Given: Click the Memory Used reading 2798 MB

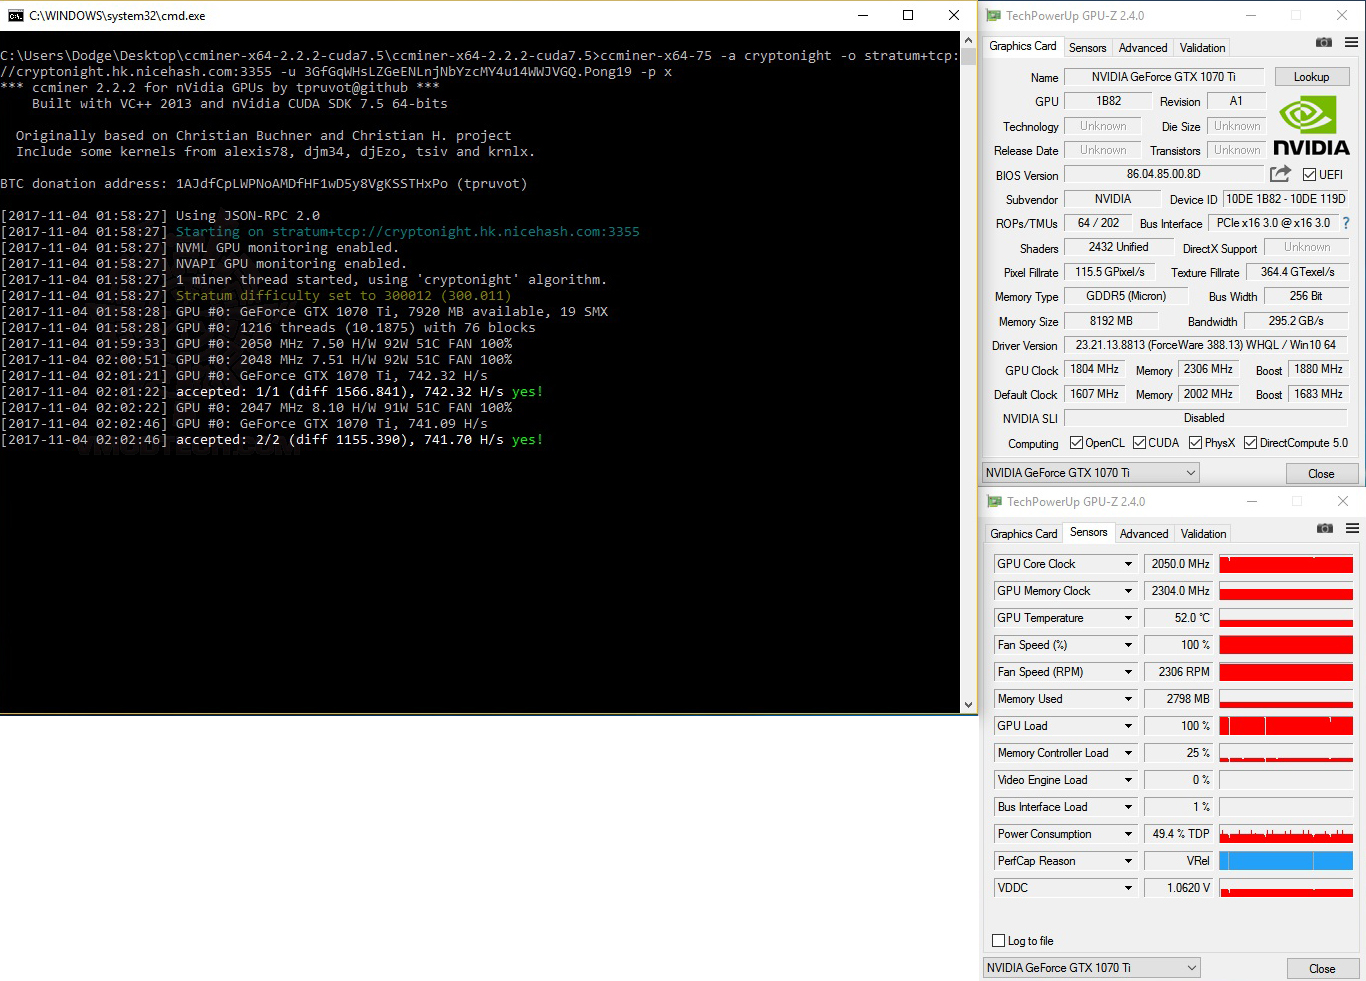Looking at the screenshot, I should coord(1179,699).
